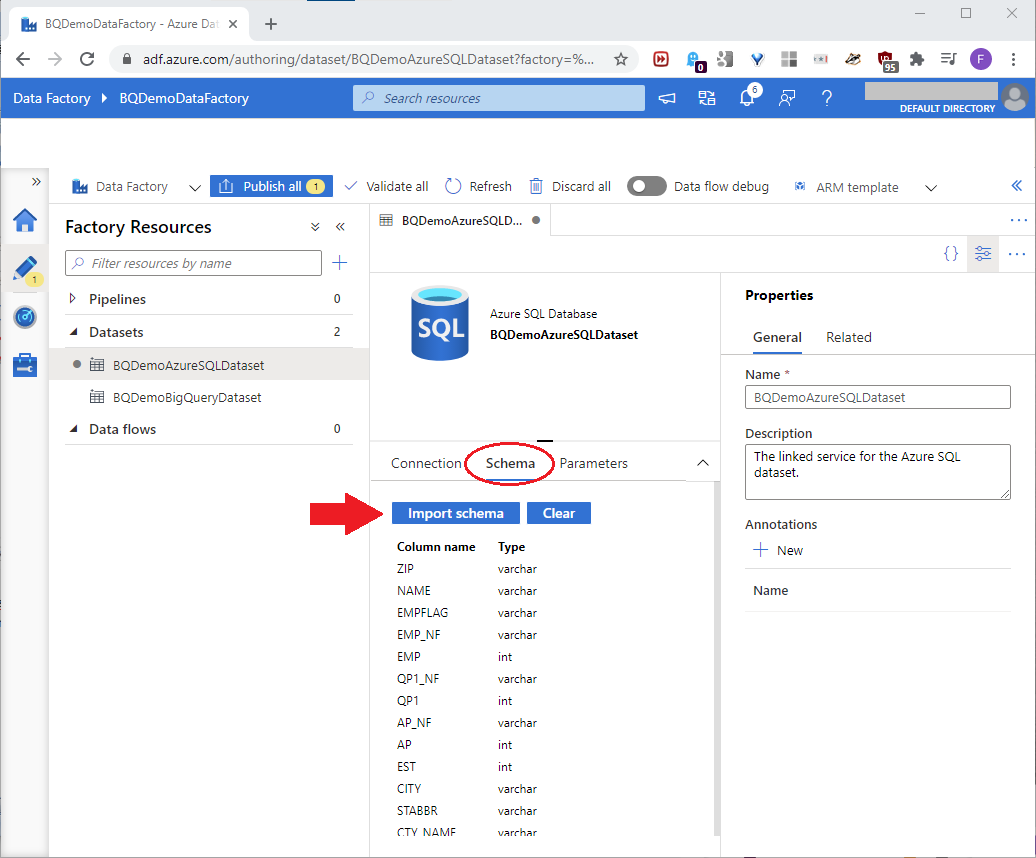Click Validate all
Viewport: 1036px width, 858px height.
[387, 187]
